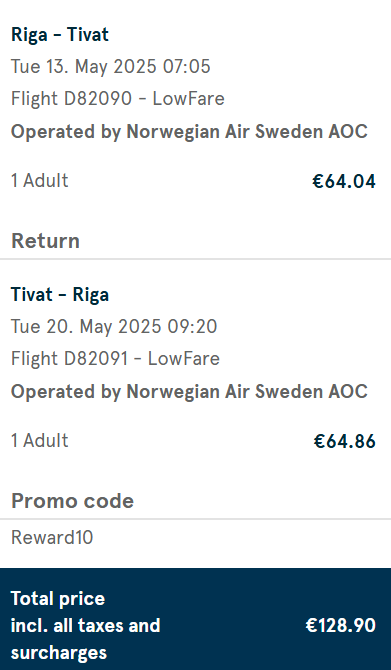Screen dimensions: 391x670
Task: Click the Reward10 promo code
Action: (52, 538)
